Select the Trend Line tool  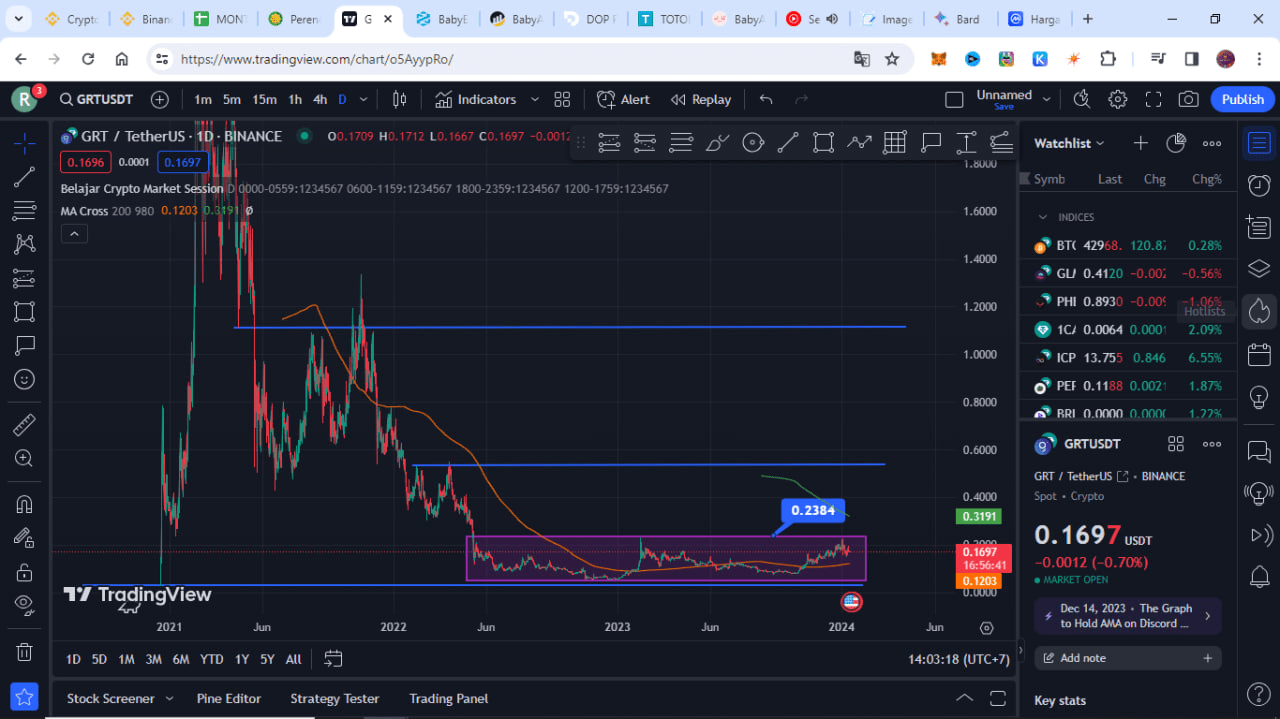pos(24,177)
